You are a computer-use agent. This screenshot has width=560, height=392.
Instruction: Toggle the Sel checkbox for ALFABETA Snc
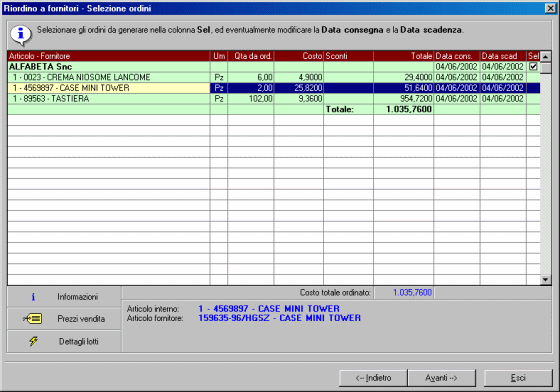click(533, 66)
